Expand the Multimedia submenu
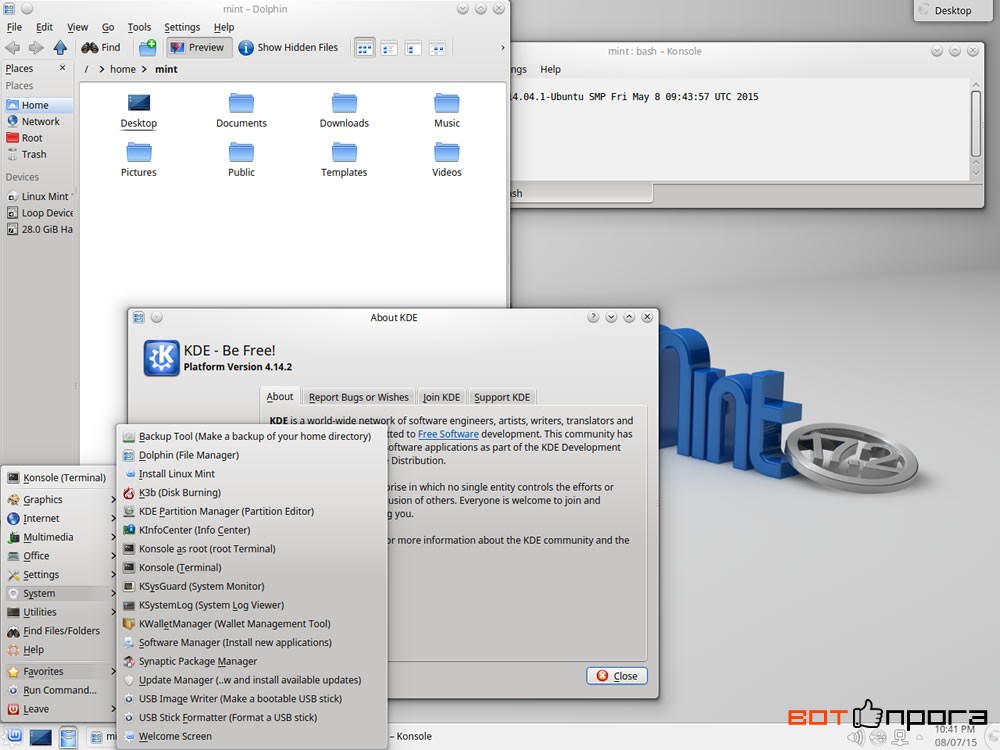 (60, 537)
